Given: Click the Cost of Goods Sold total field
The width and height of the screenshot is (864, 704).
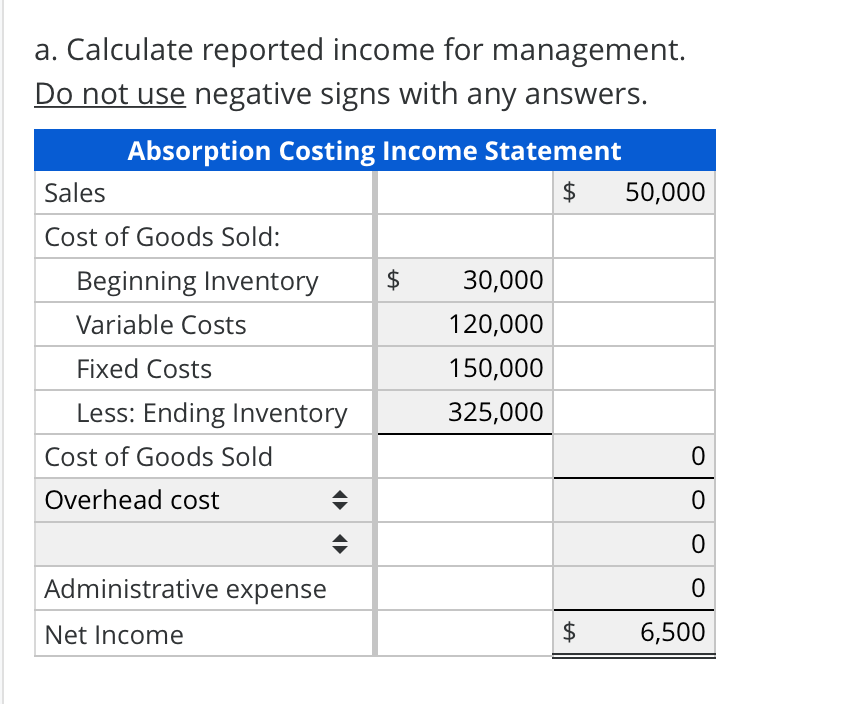Looking at the screenshot, I should click(634, 456).
